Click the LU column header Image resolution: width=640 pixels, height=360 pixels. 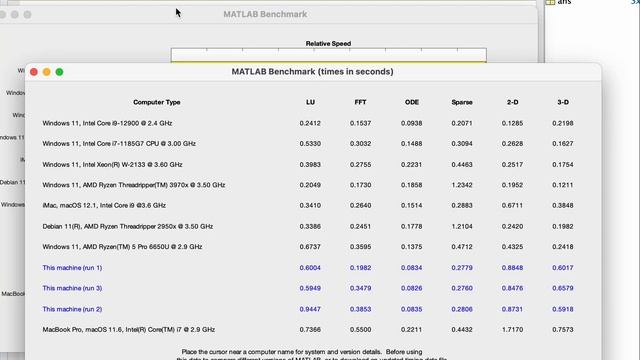pos(310,102)
